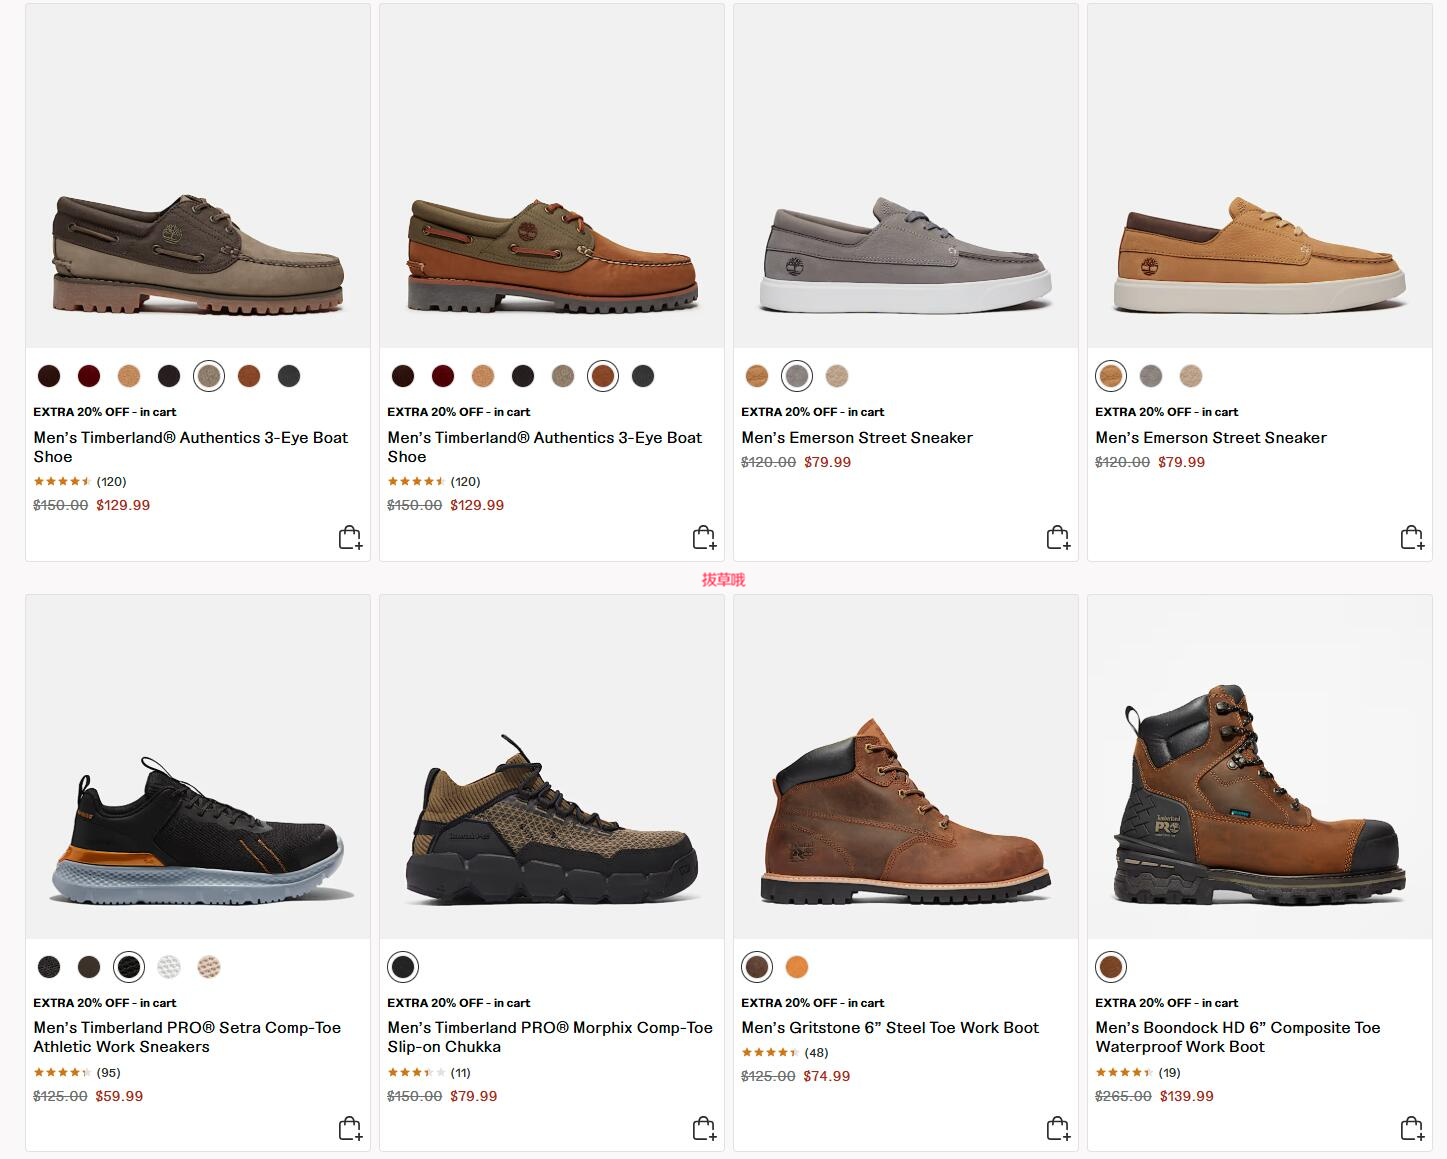Add Morphix Comp-Toe Chukka to bag

[704, 1129]
